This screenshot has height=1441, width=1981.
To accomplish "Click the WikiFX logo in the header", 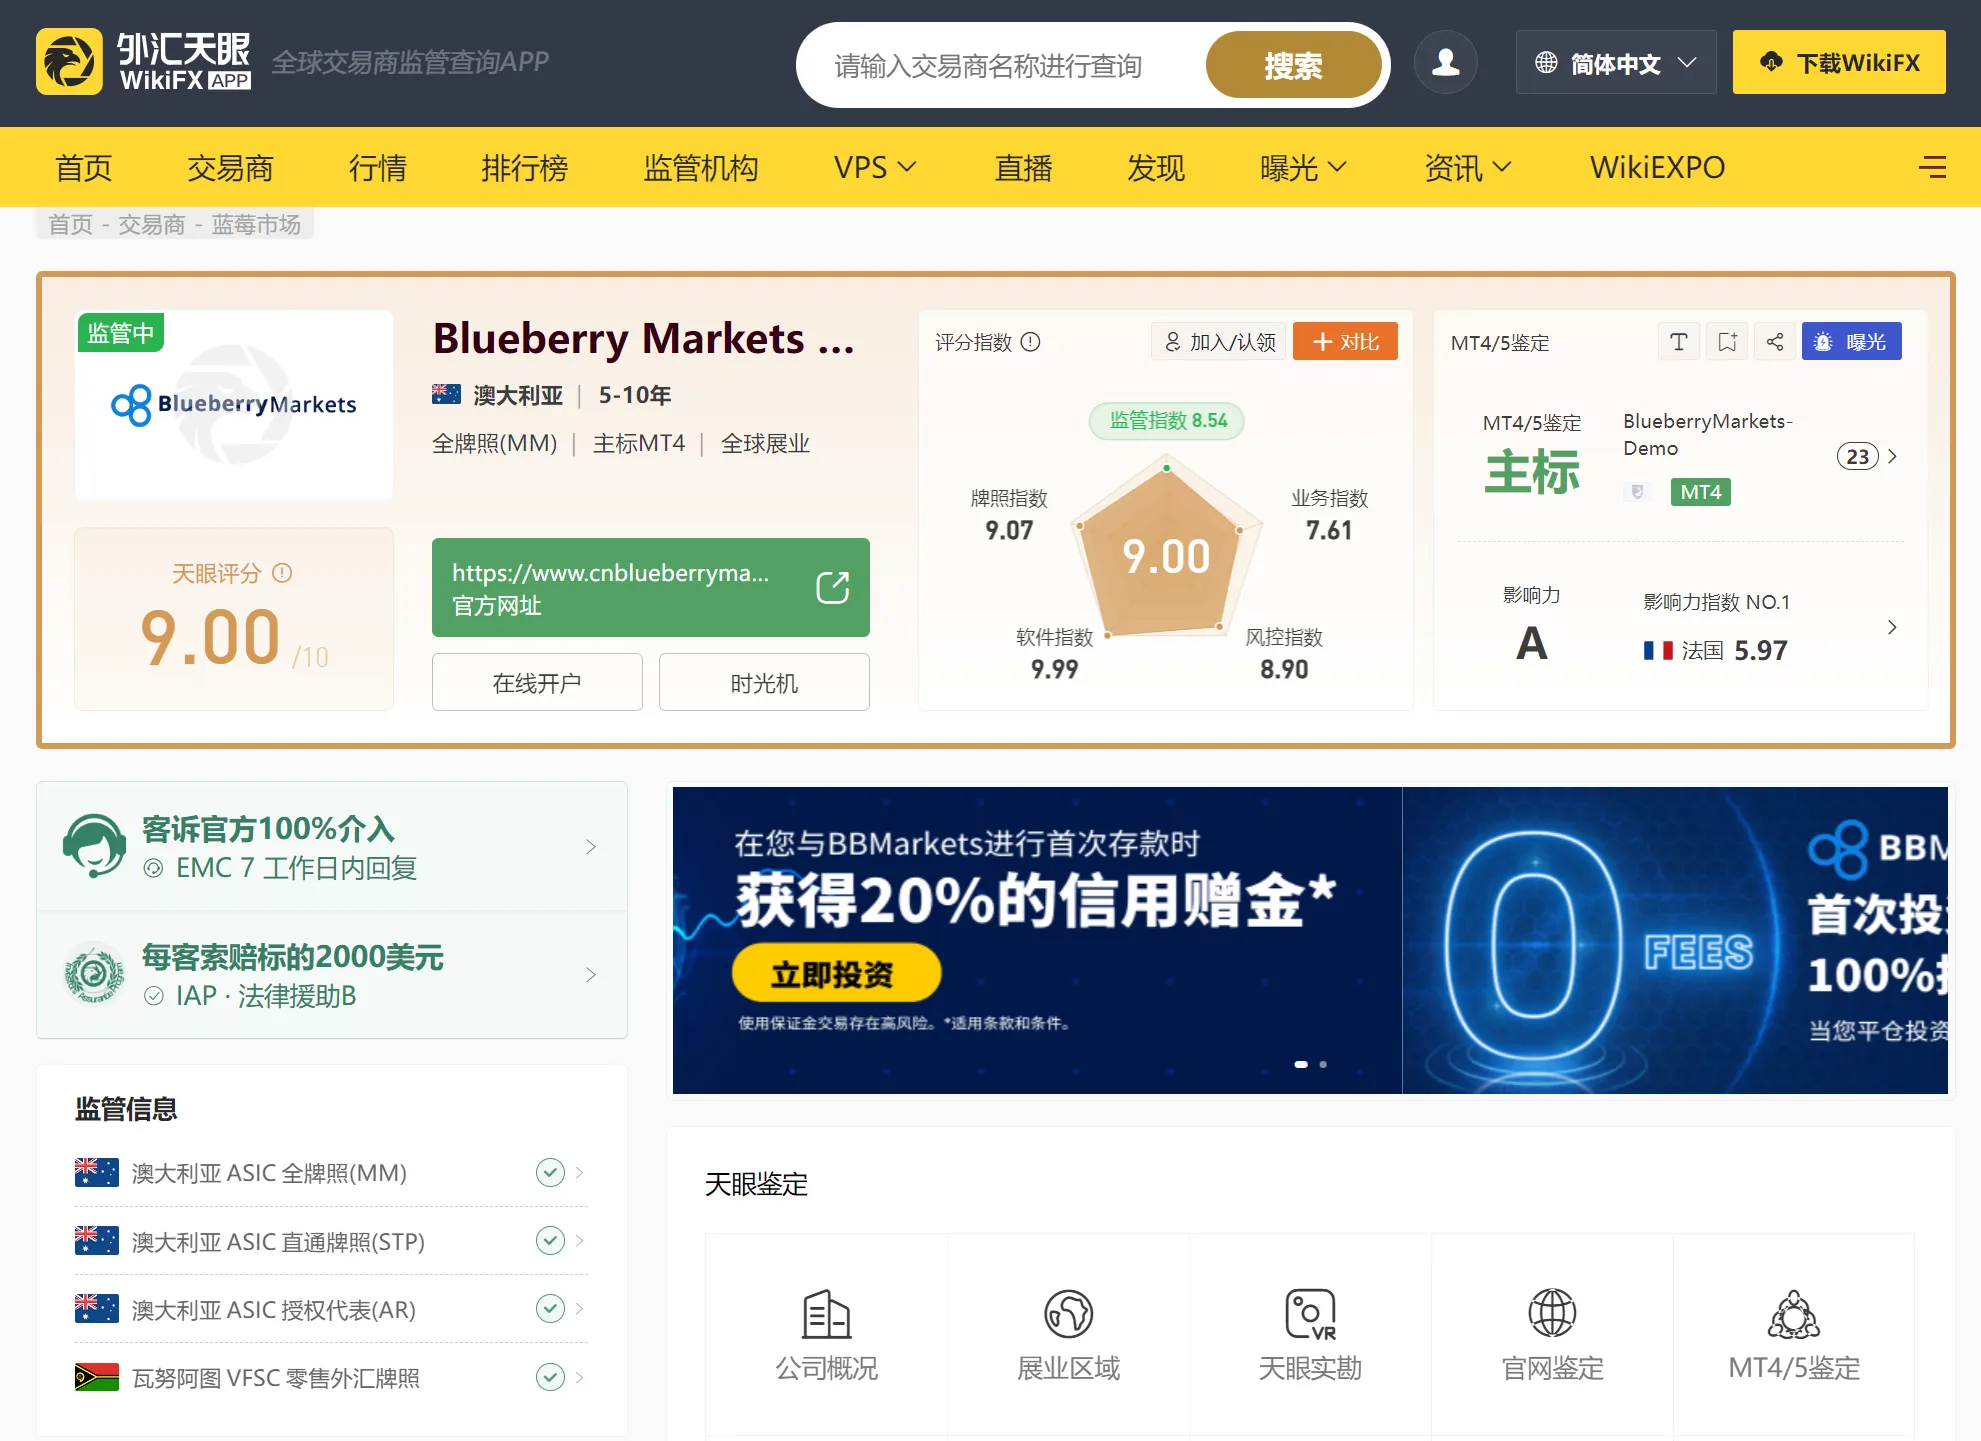I will pyautogui.click(x=143, y=61).
